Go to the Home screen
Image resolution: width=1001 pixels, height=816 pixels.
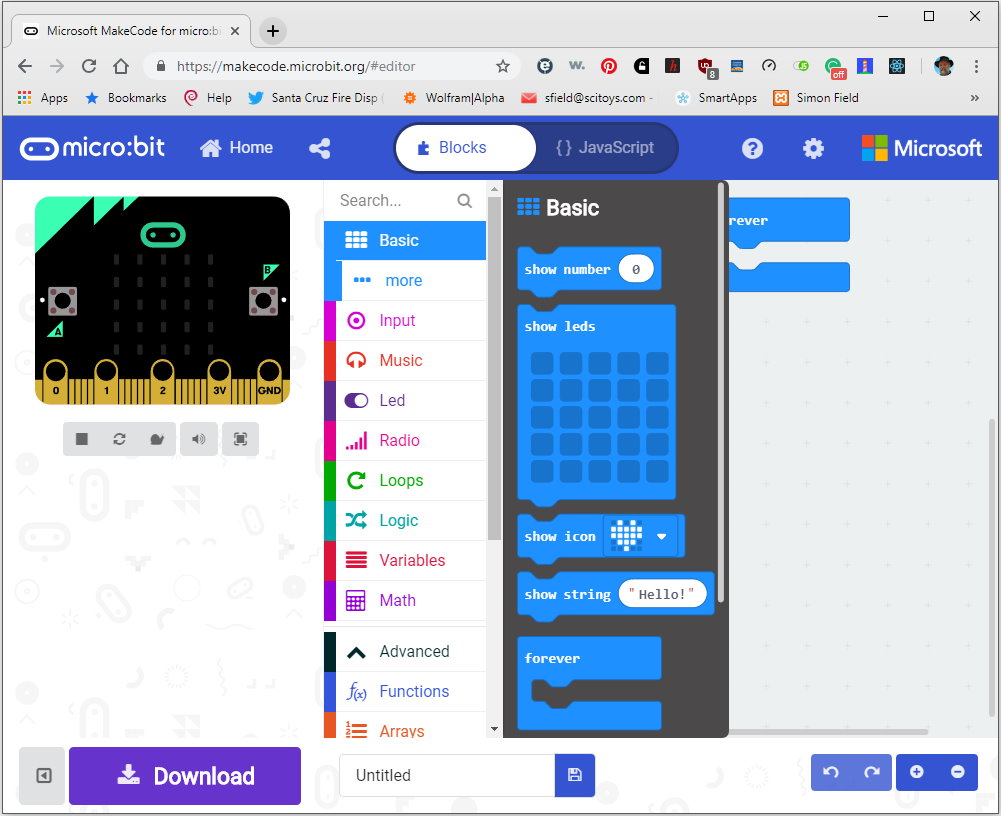[x=236, y=147]
